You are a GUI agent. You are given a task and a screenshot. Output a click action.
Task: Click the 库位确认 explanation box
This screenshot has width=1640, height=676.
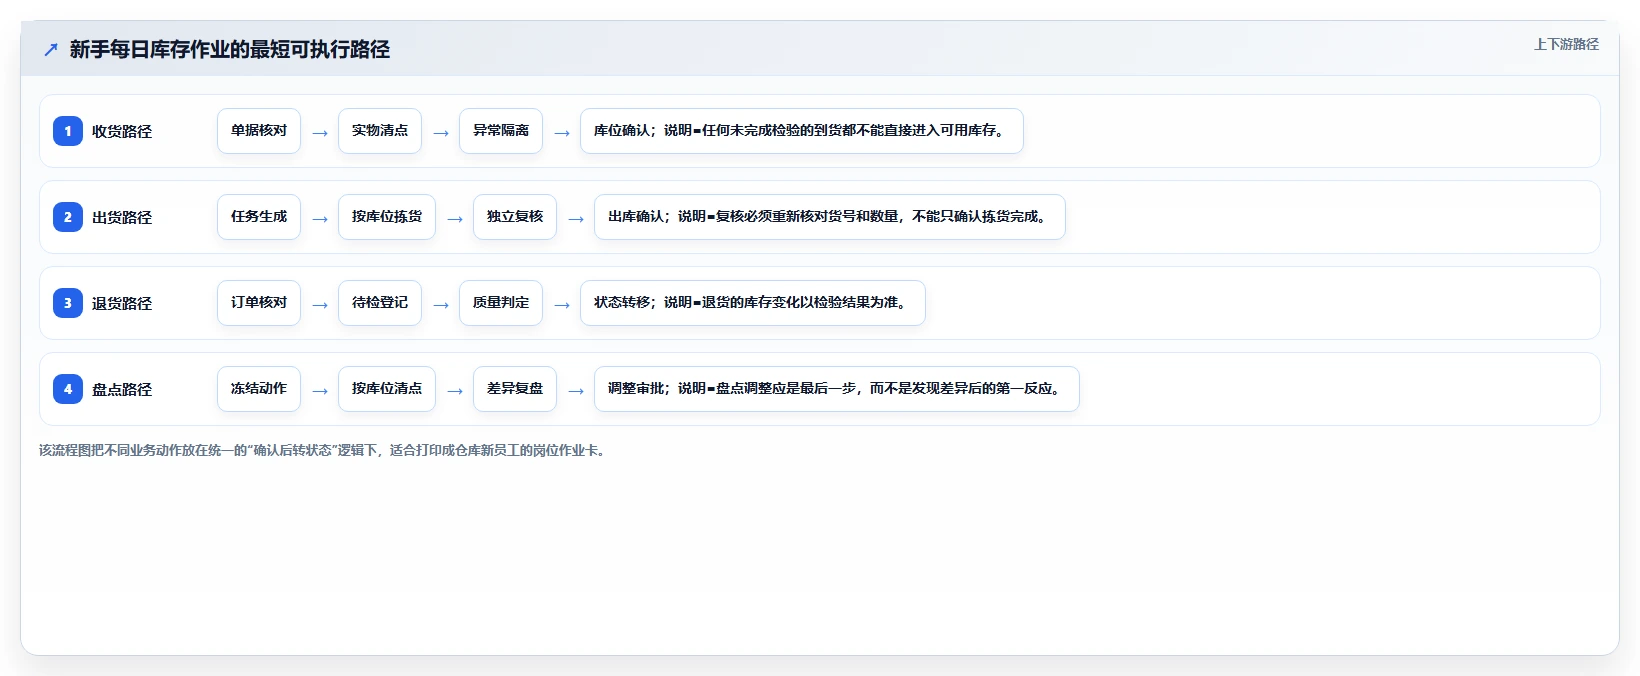[x=802, y=131]
